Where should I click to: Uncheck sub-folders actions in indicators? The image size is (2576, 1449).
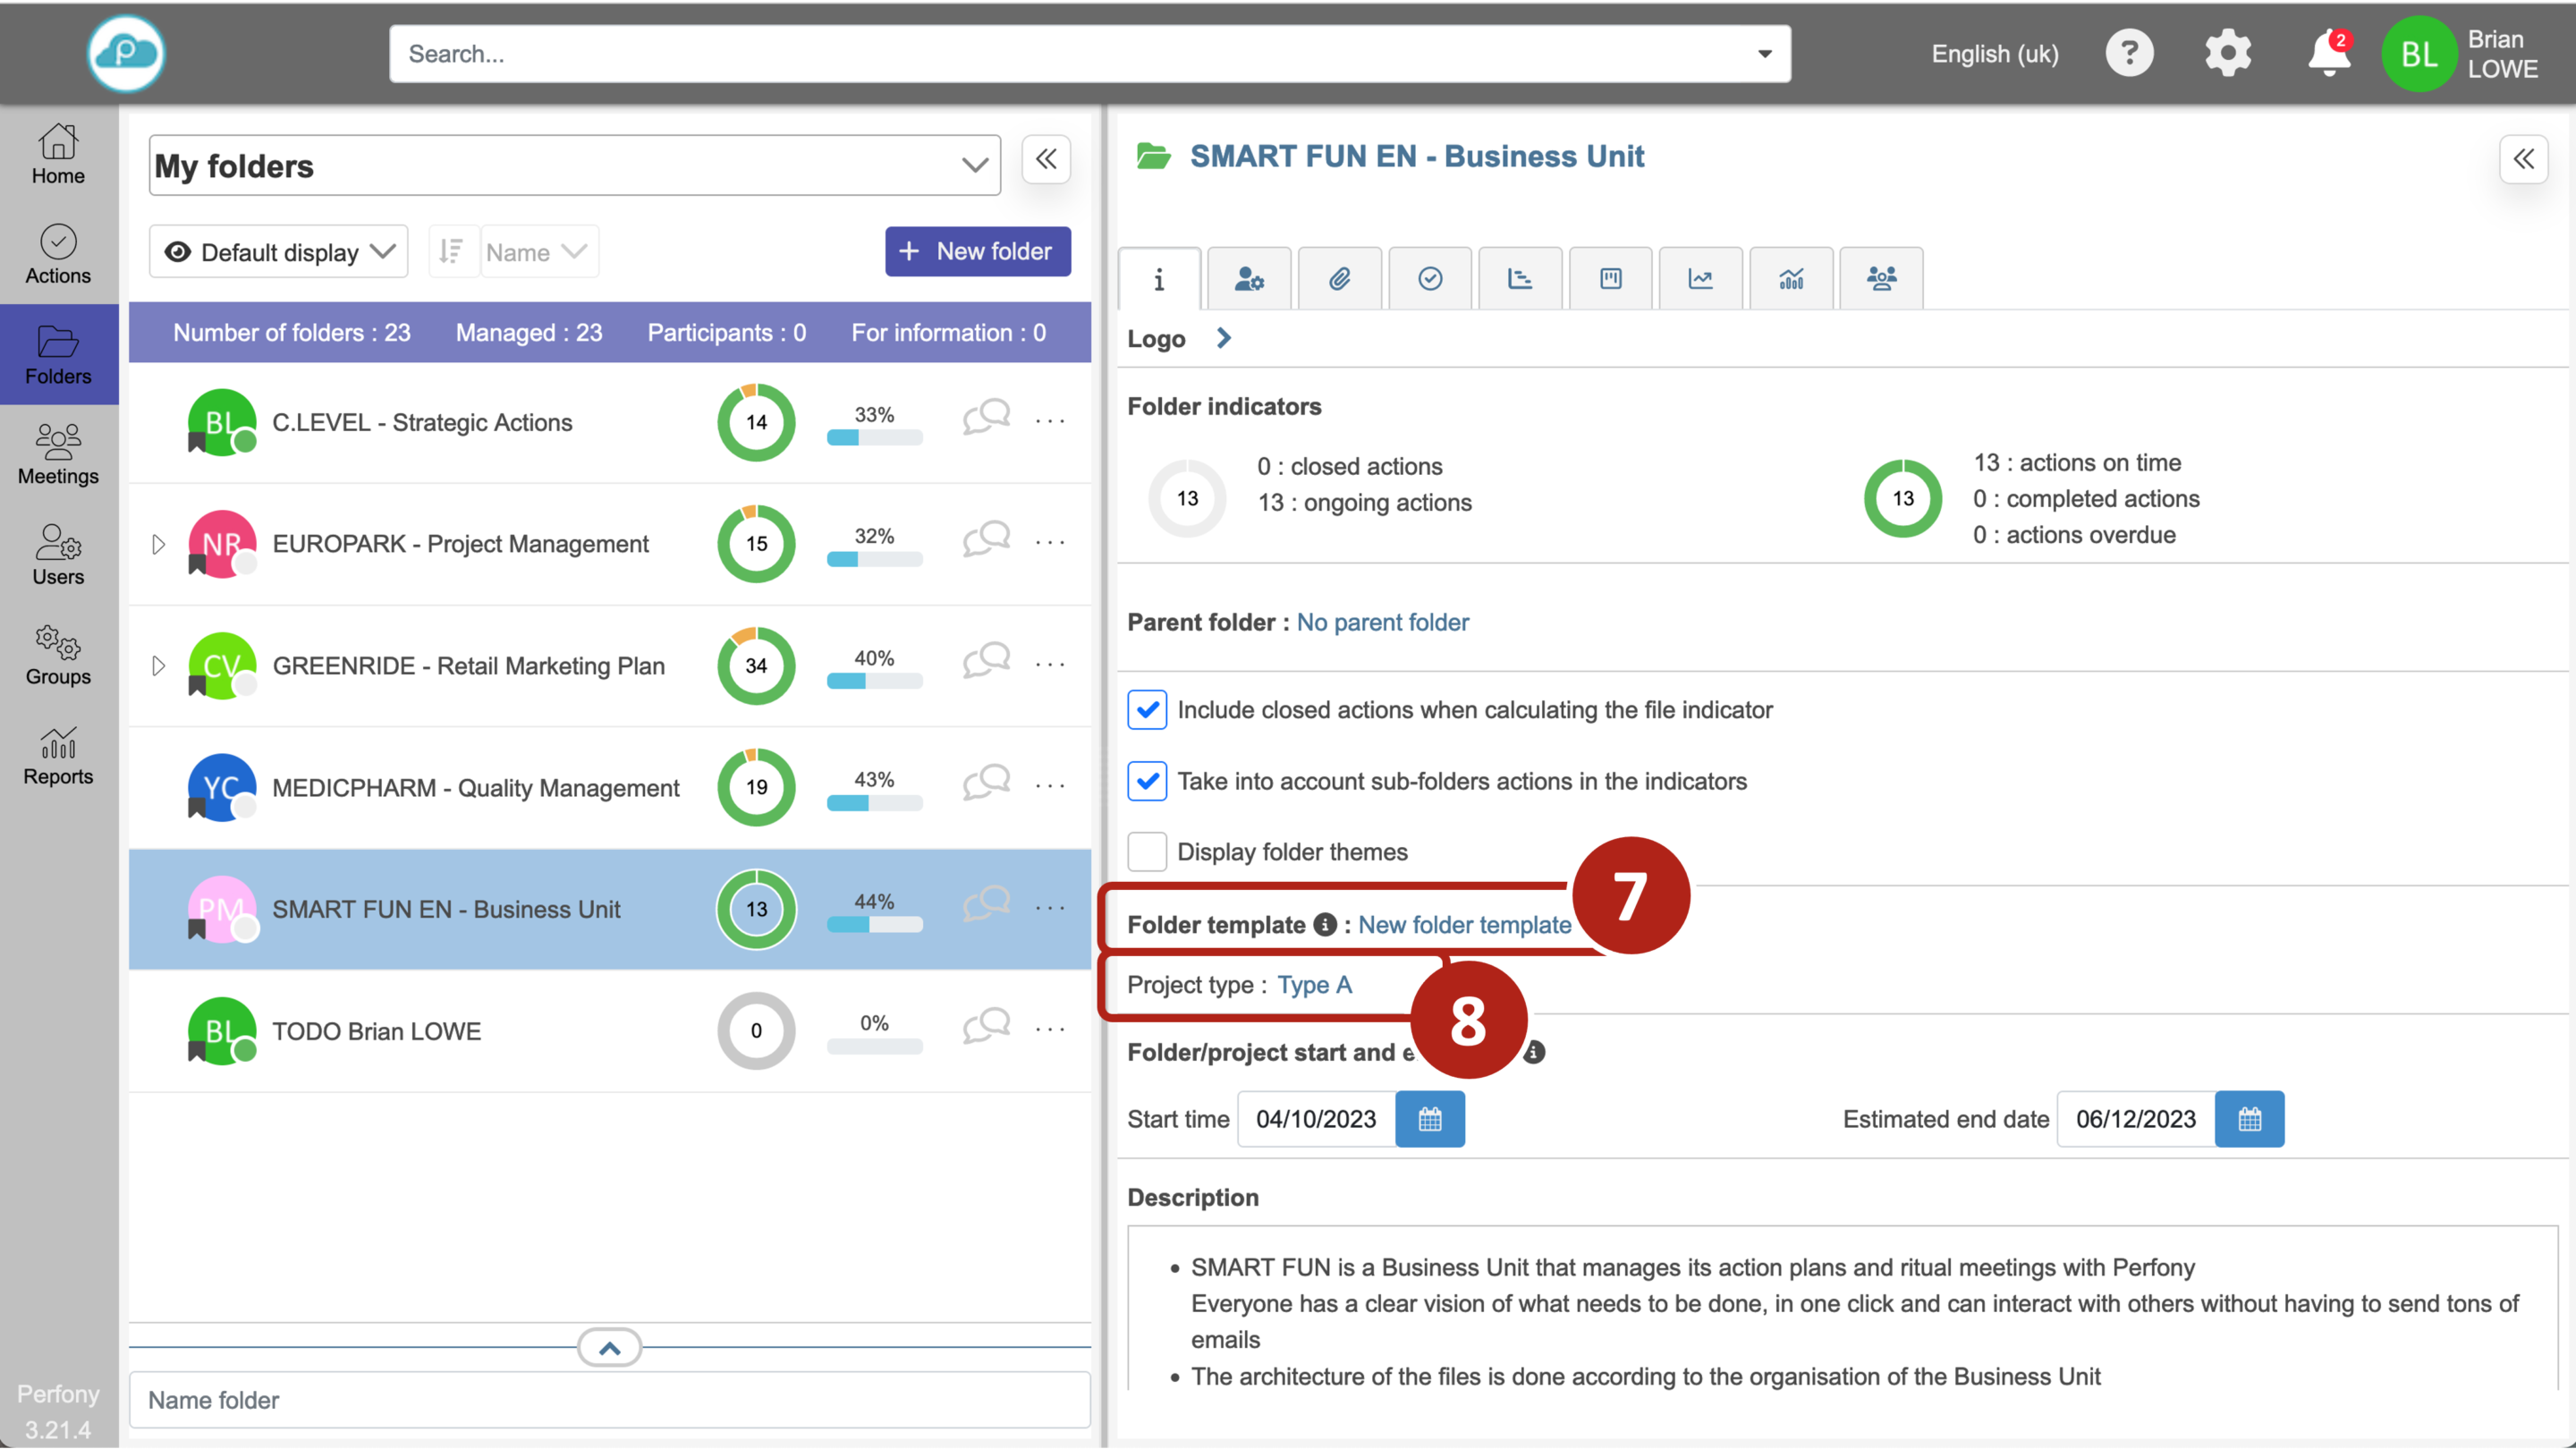pyautogui.click(x=1147, y=781)
